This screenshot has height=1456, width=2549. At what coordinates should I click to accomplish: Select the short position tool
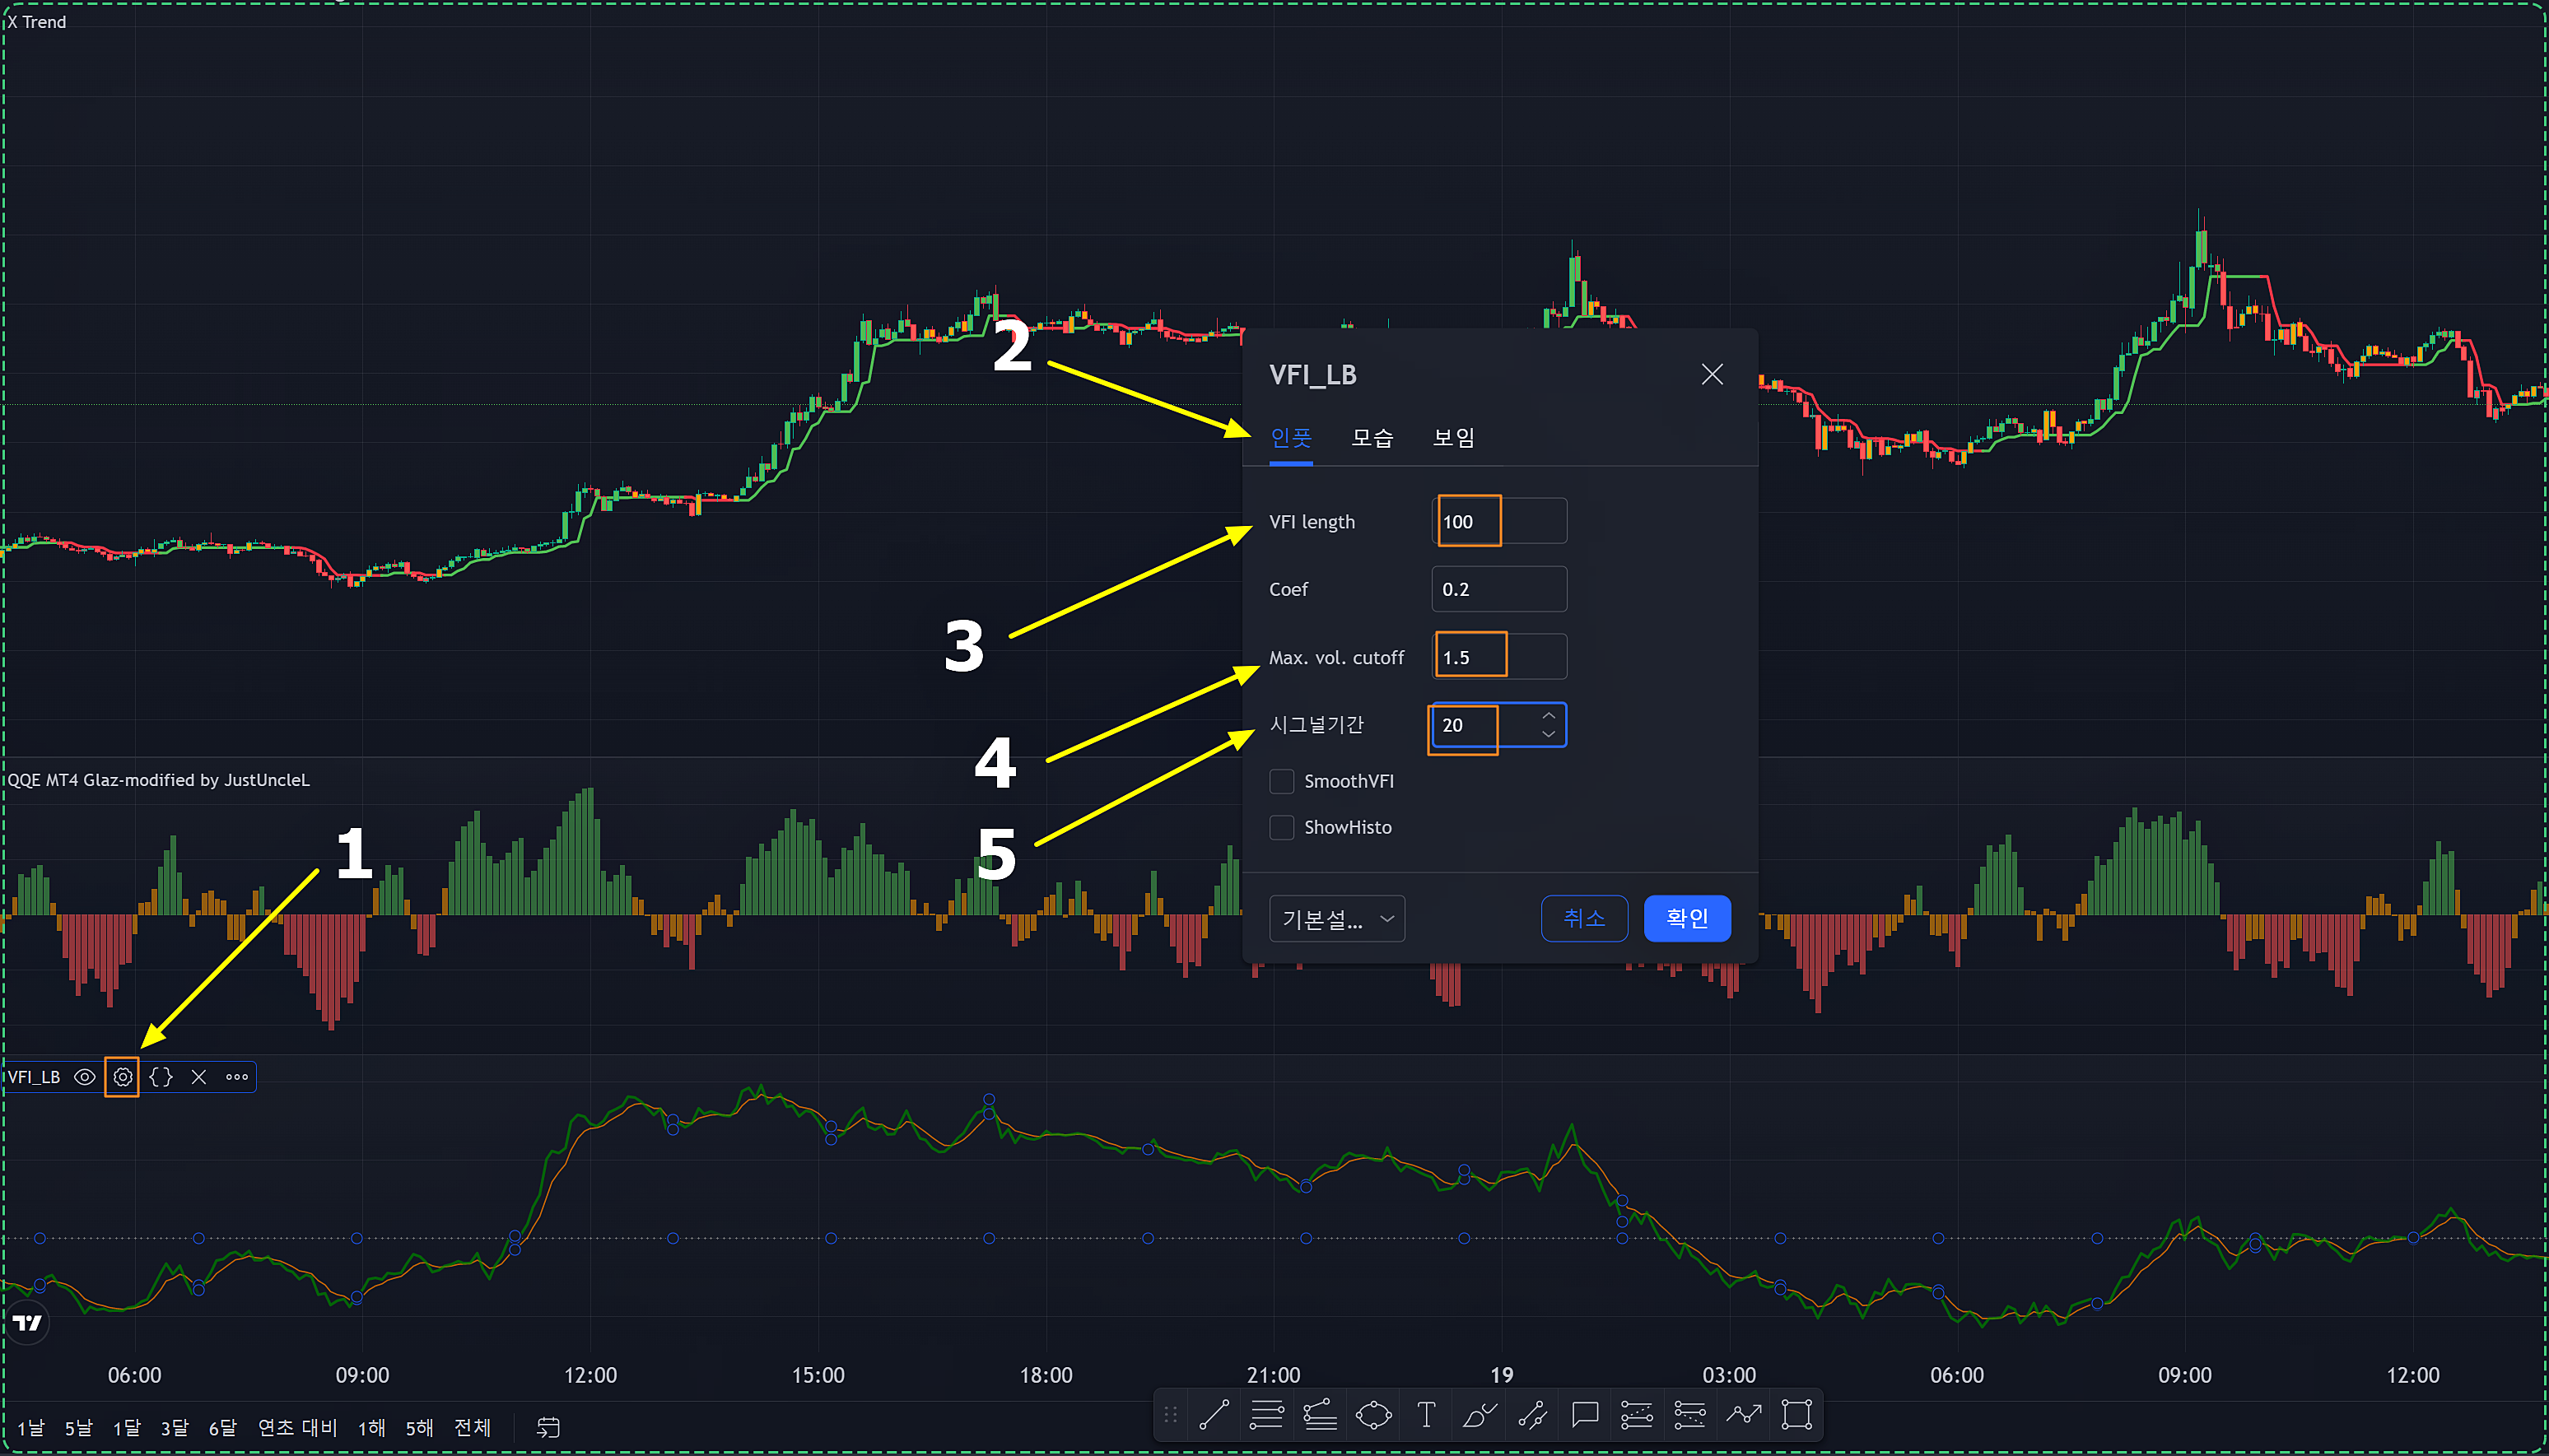click(1690, 1415)
